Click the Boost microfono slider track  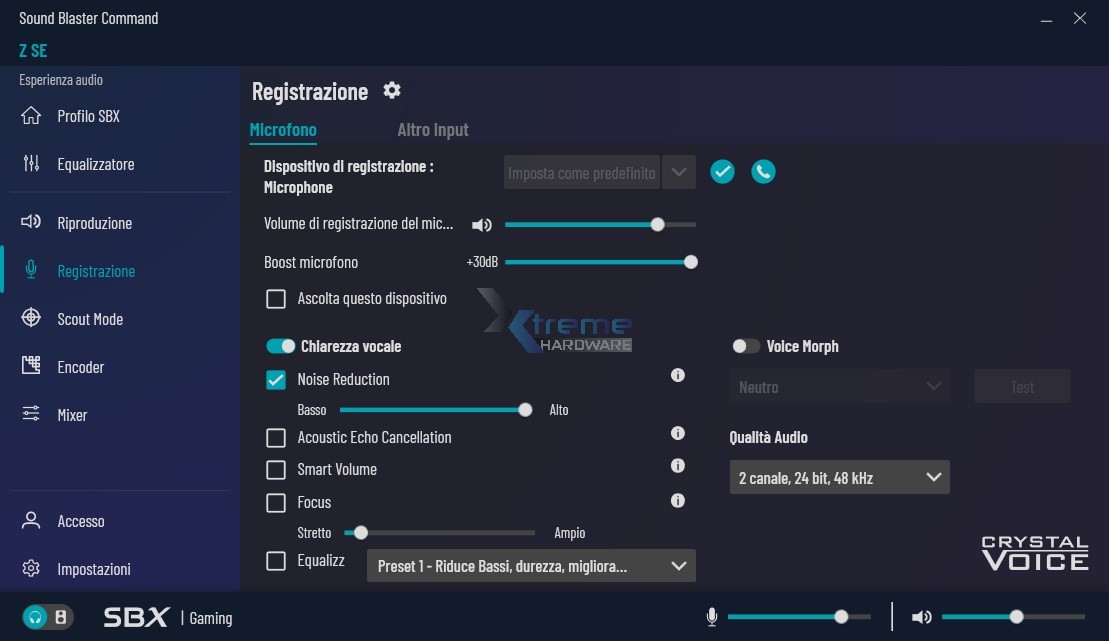pos(598,262)
